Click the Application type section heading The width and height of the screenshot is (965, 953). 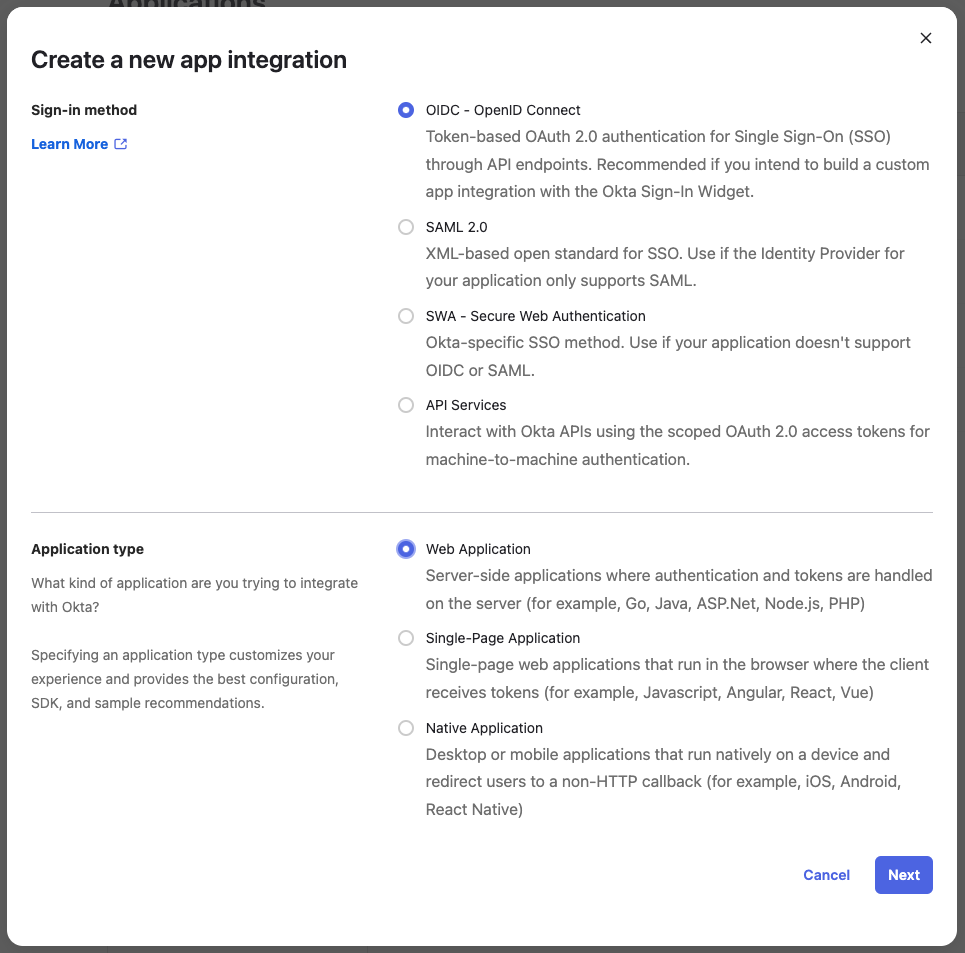pos(87,549)
